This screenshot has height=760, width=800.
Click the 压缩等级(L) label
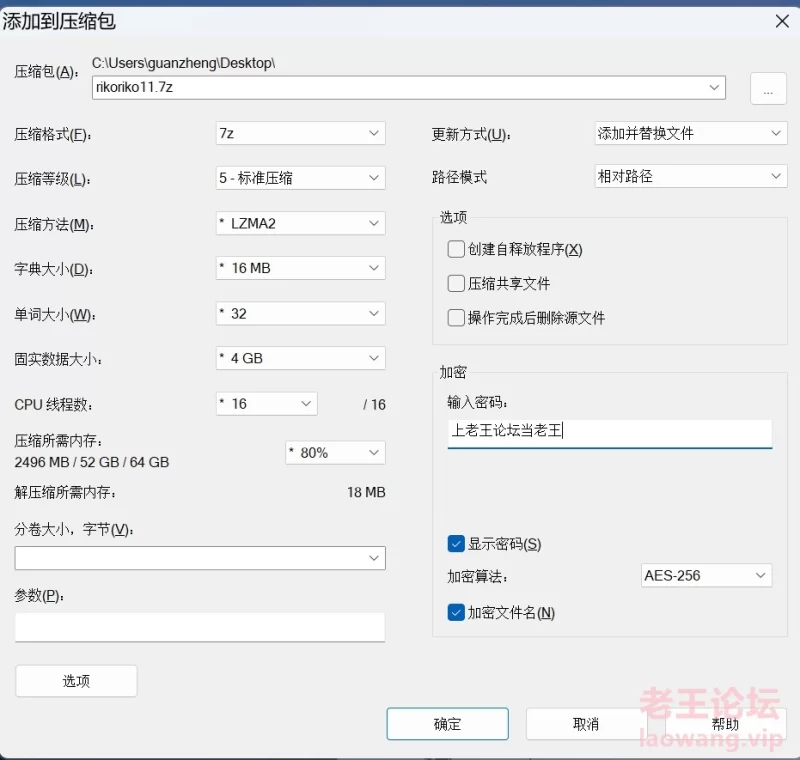coord(53,179)
